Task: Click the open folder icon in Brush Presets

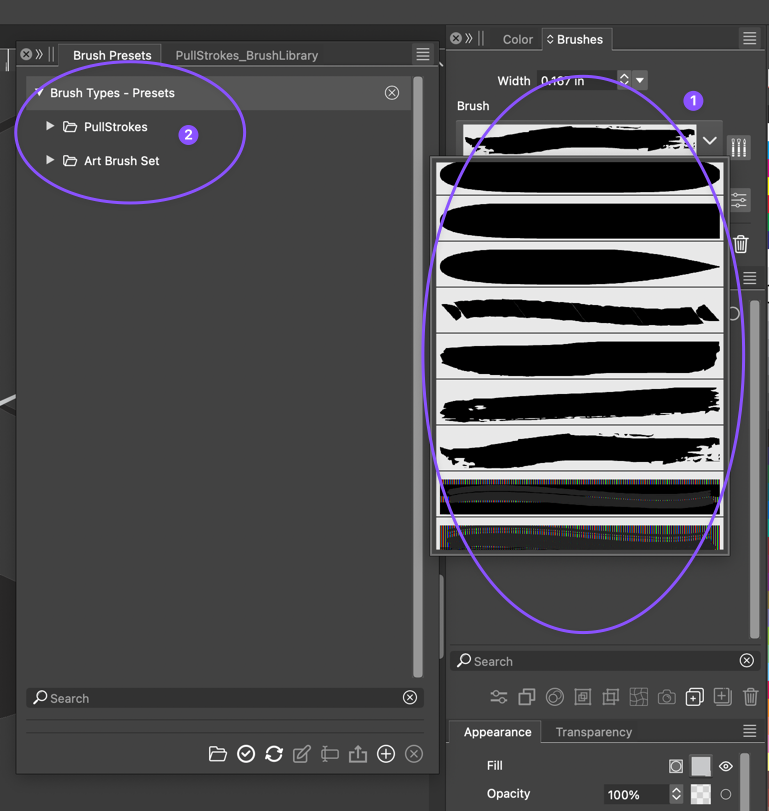Action: pos(217,754)
